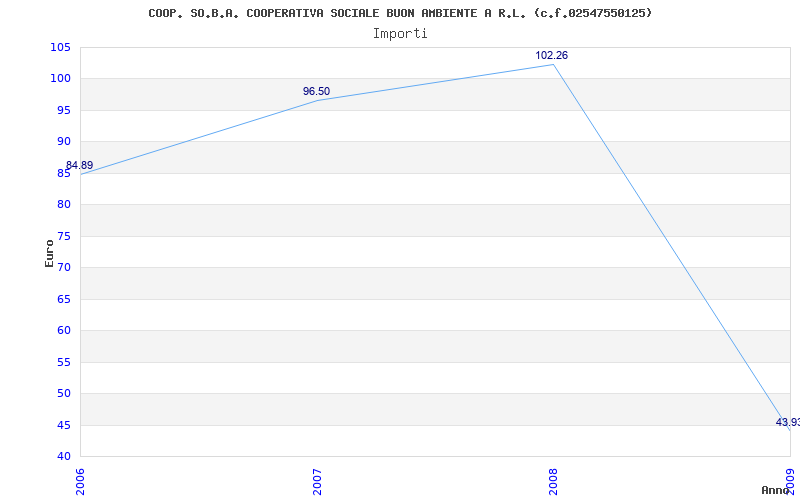The height and width of the screenshot is (500, 800).
Task: Click the 55 y-axis tick label
Action: (x=63, y=362)
